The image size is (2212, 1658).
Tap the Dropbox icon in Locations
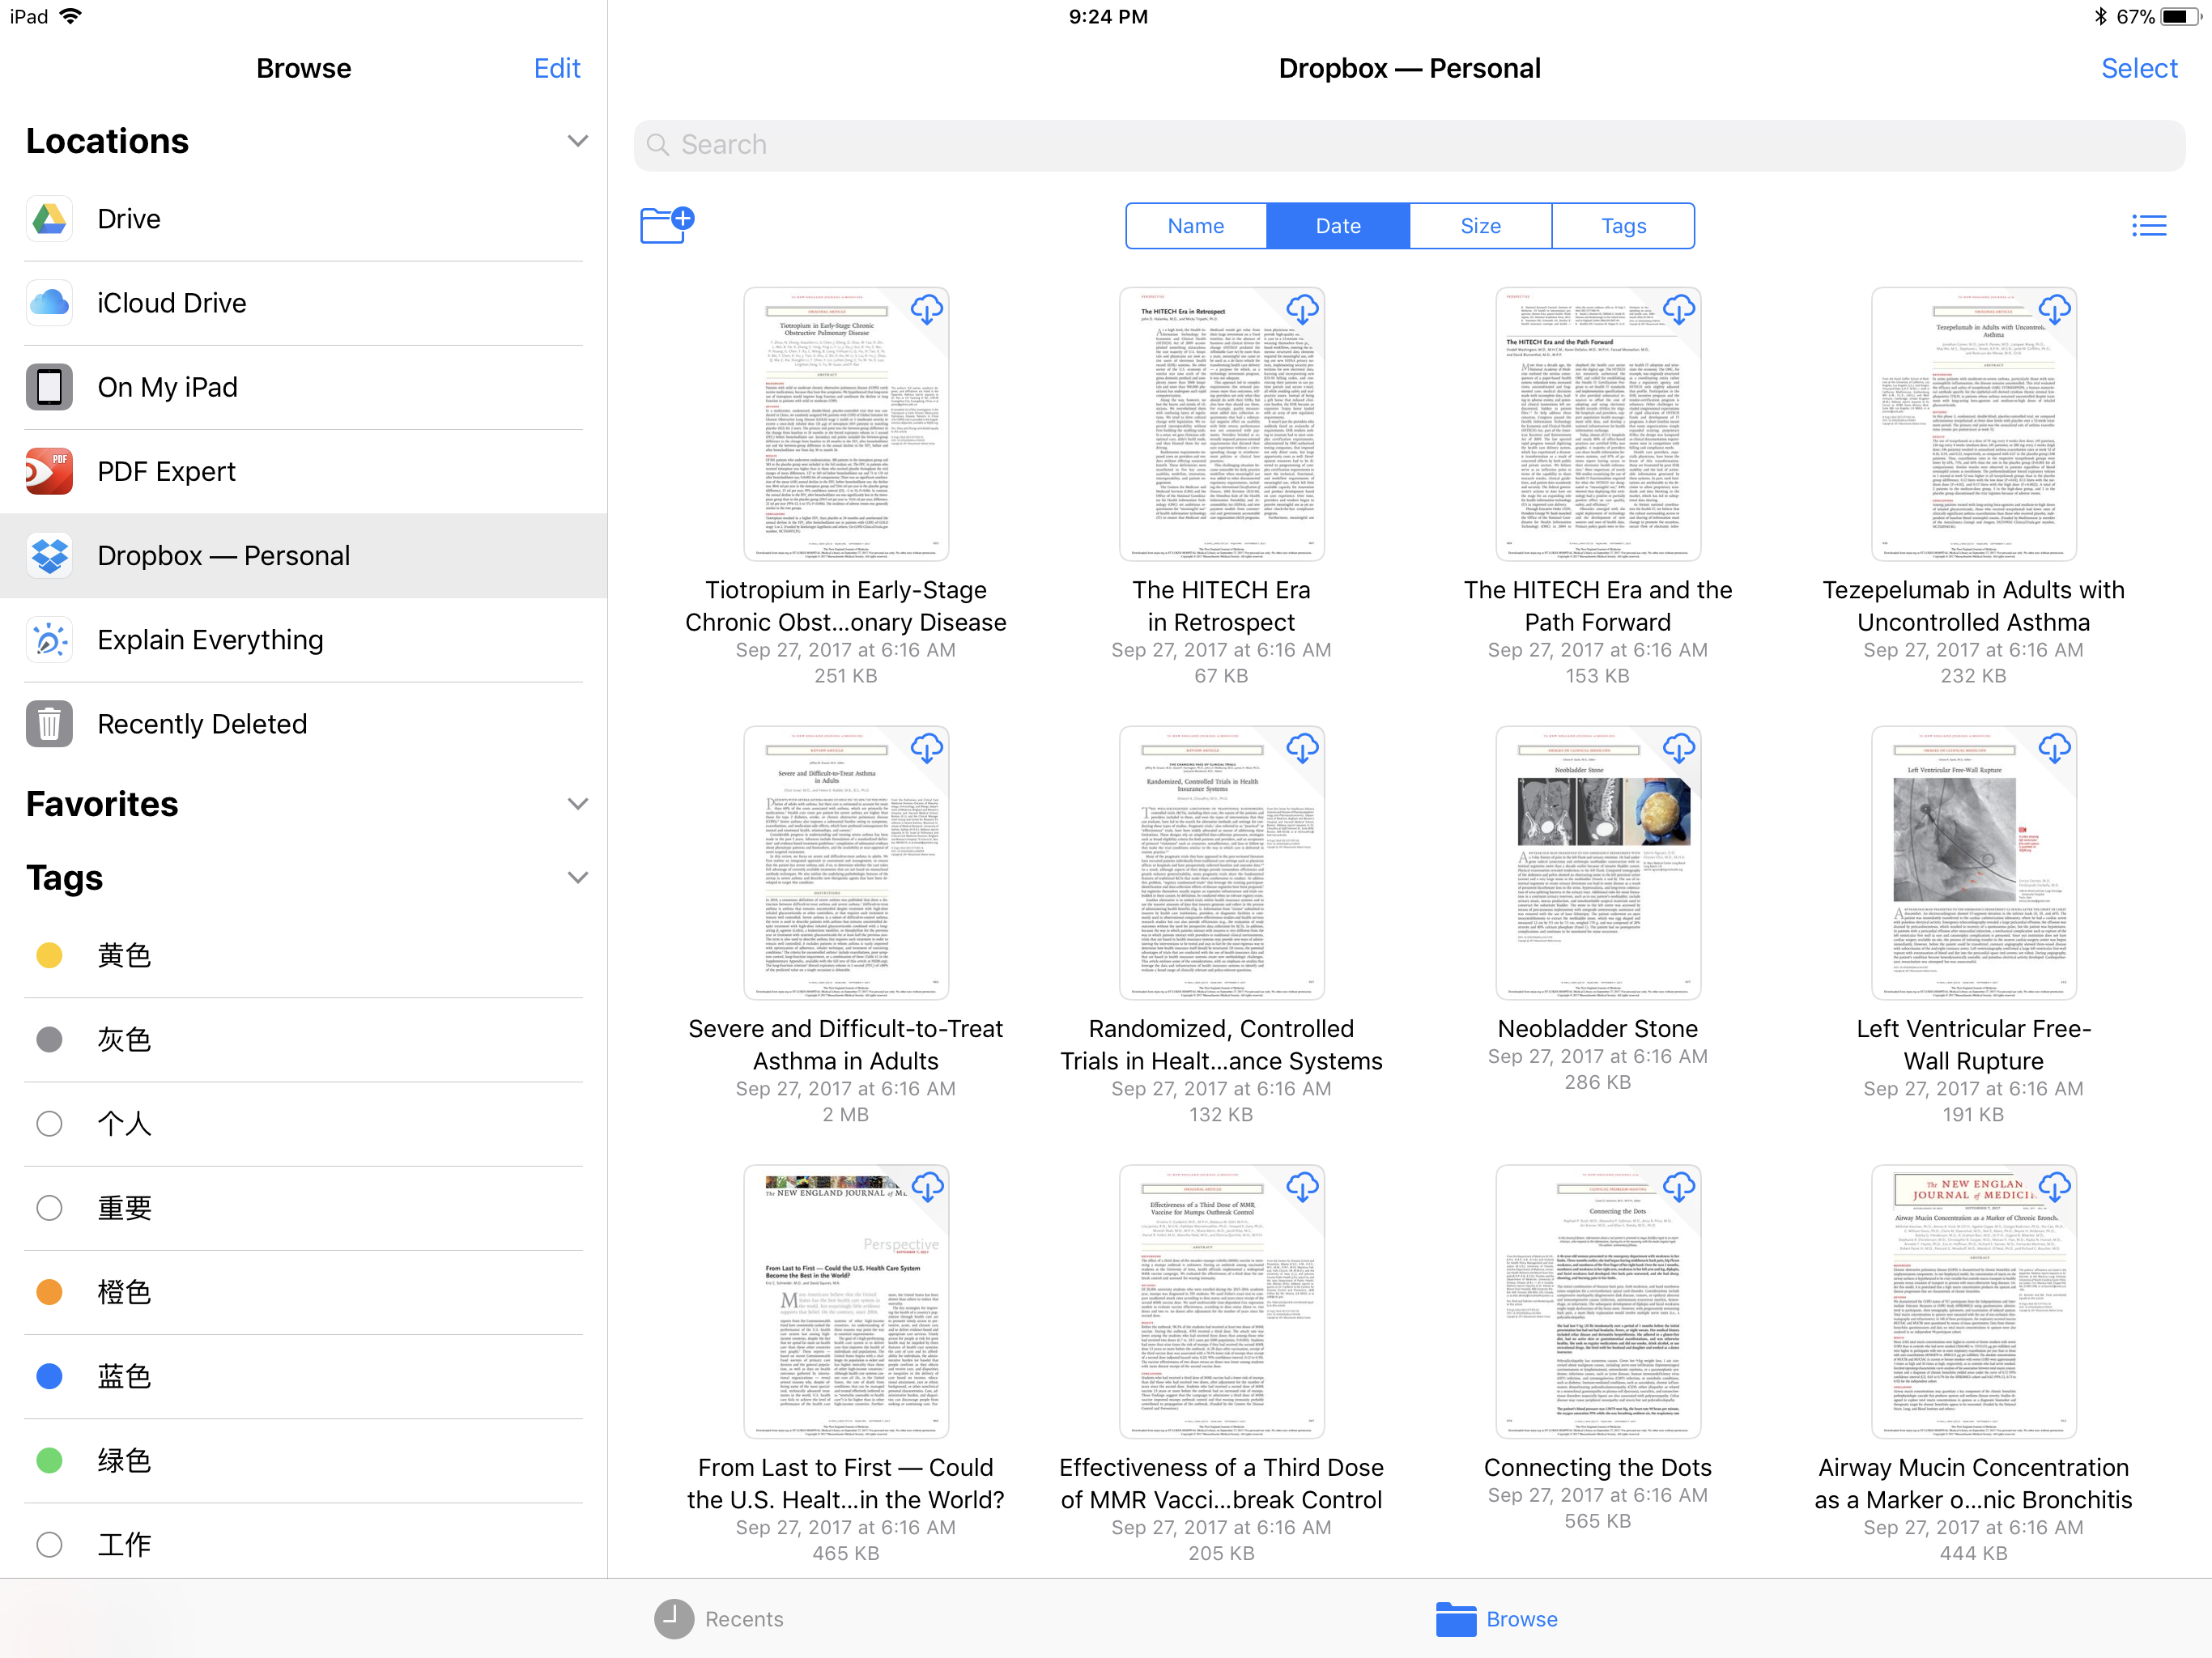click(x=49, y=555)
